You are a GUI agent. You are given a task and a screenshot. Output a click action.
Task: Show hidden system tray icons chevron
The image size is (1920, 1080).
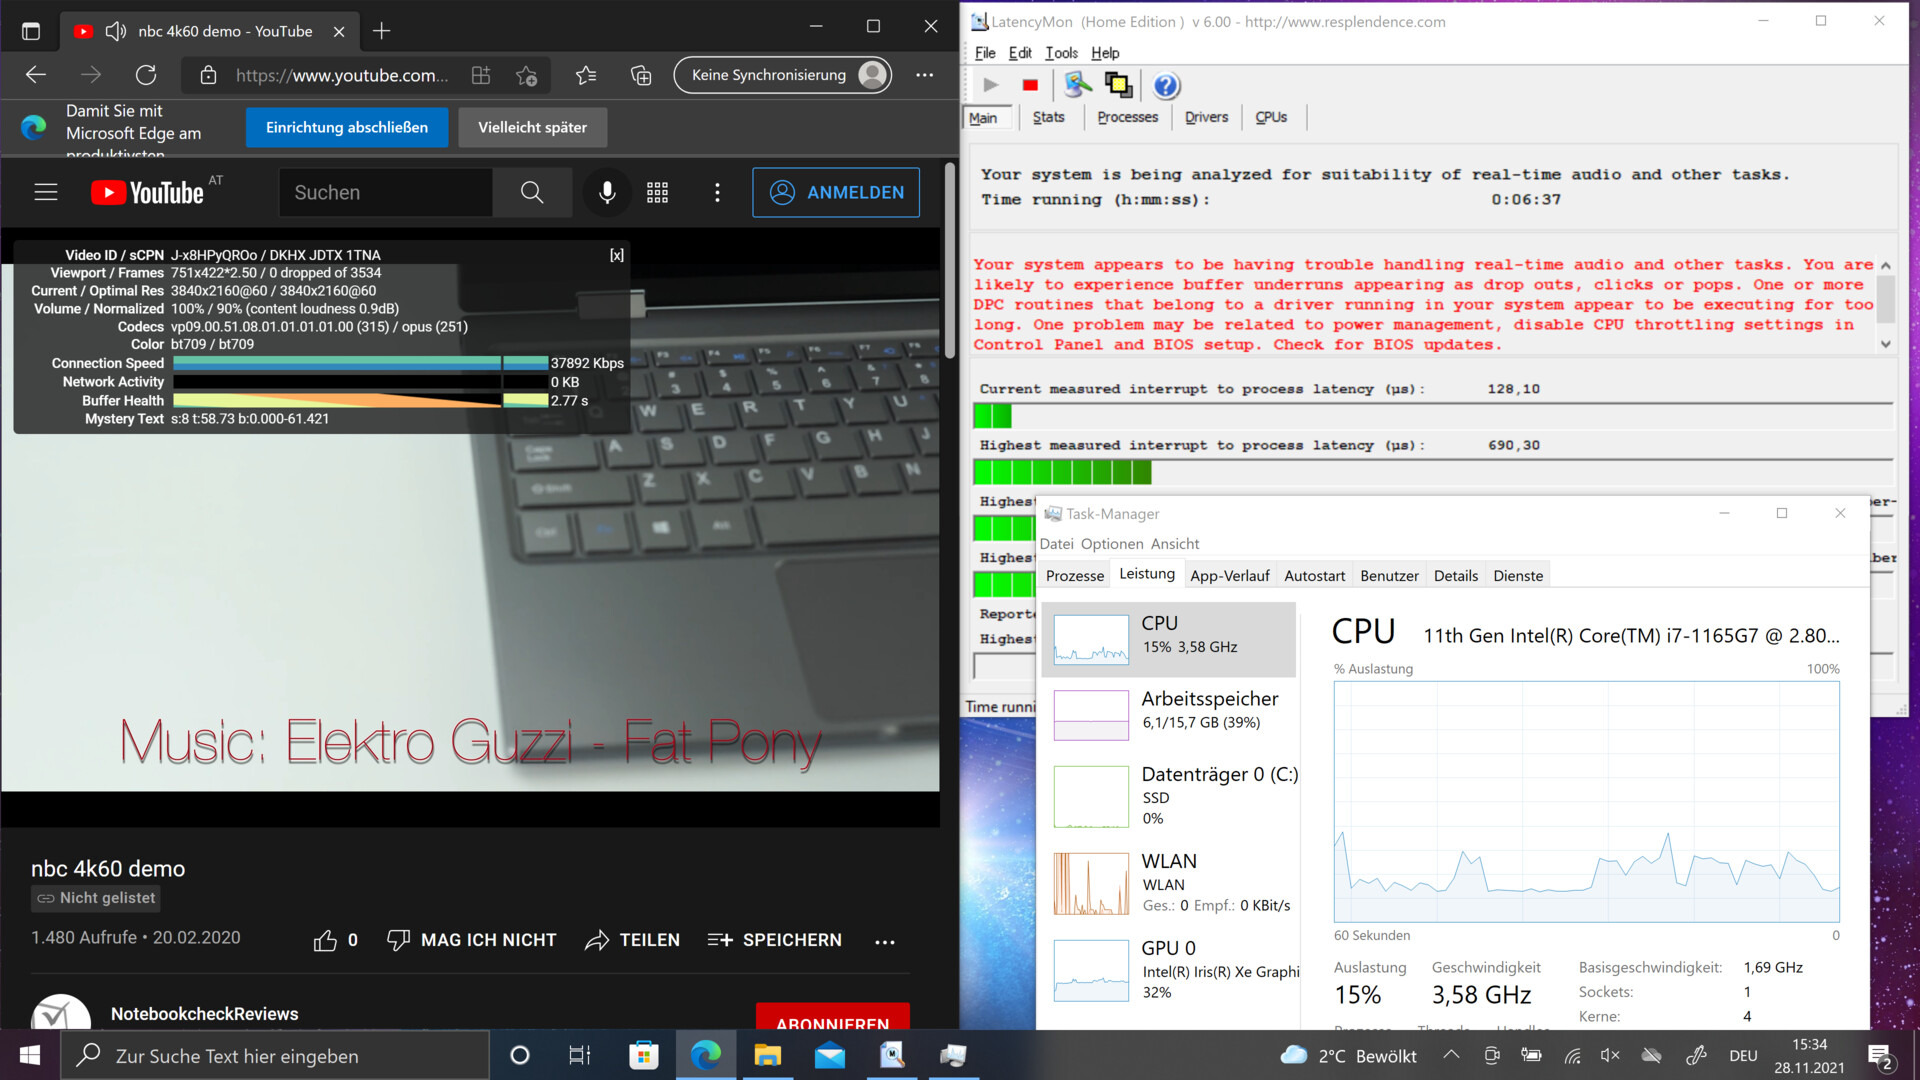point(1451,1055)
